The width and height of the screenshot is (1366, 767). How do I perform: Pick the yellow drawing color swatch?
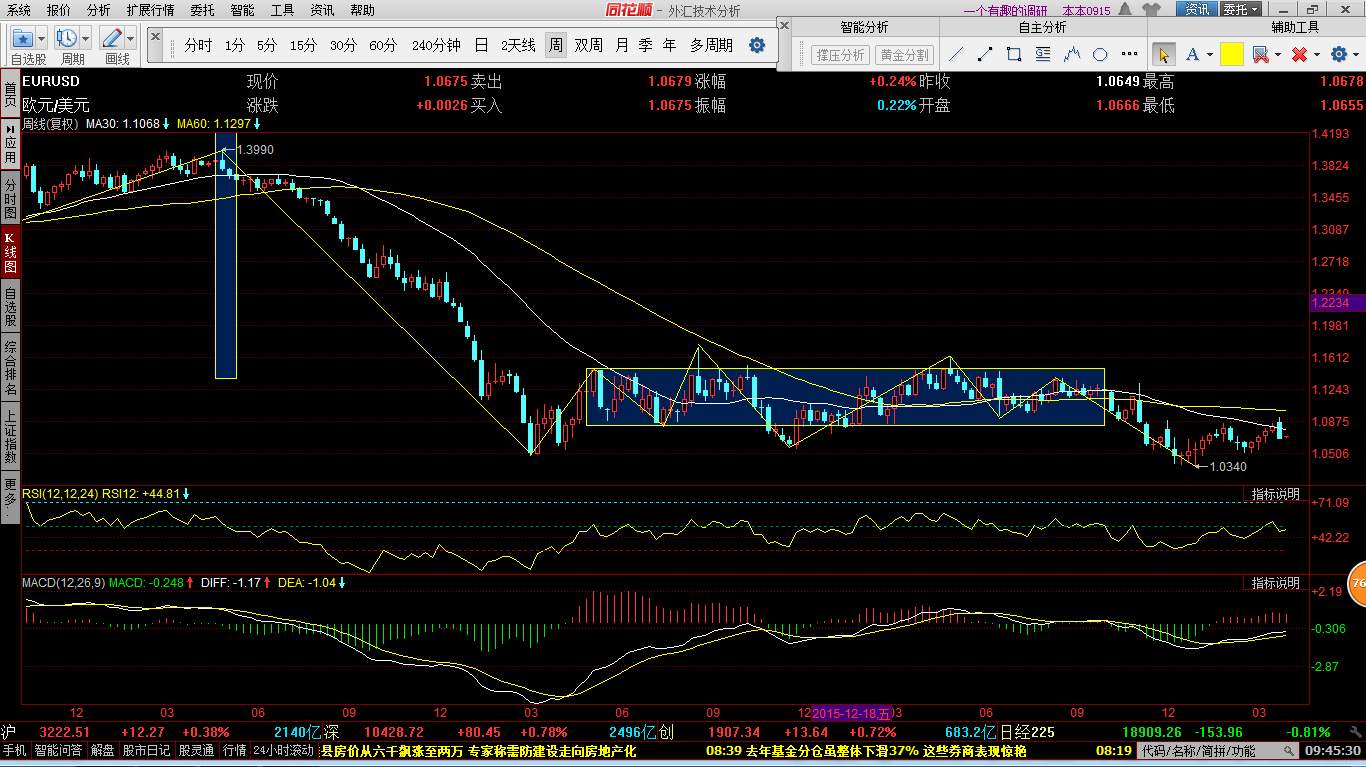(1231, 54)
